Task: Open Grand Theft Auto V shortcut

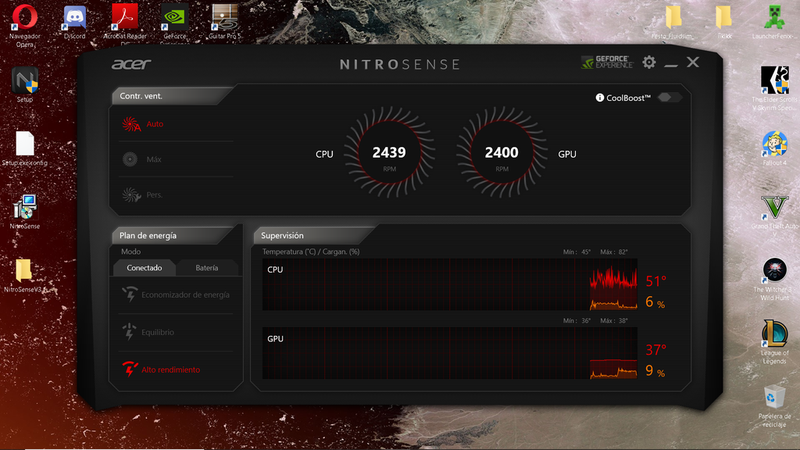Action: 774,213
